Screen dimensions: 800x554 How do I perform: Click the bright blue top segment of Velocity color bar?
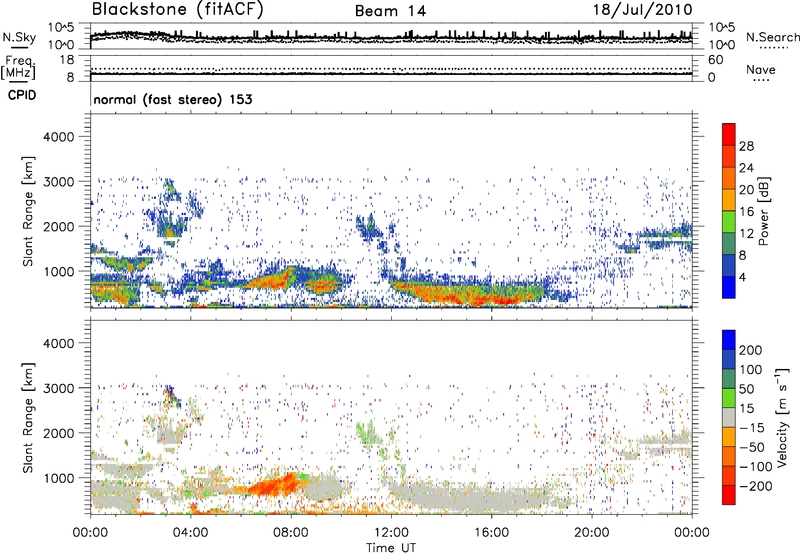729,340
